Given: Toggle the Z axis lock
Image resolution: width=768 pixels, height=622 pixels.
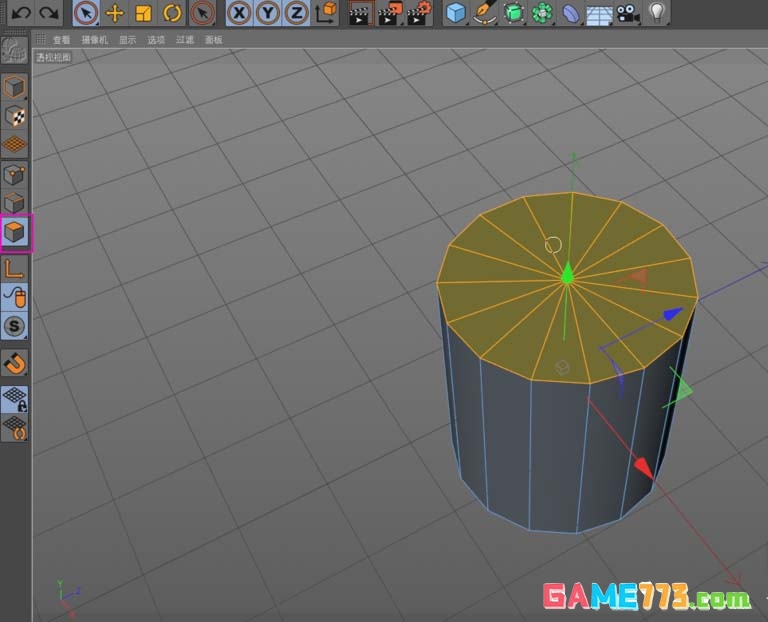Looking at the screenshot, I should click(296, 13).
